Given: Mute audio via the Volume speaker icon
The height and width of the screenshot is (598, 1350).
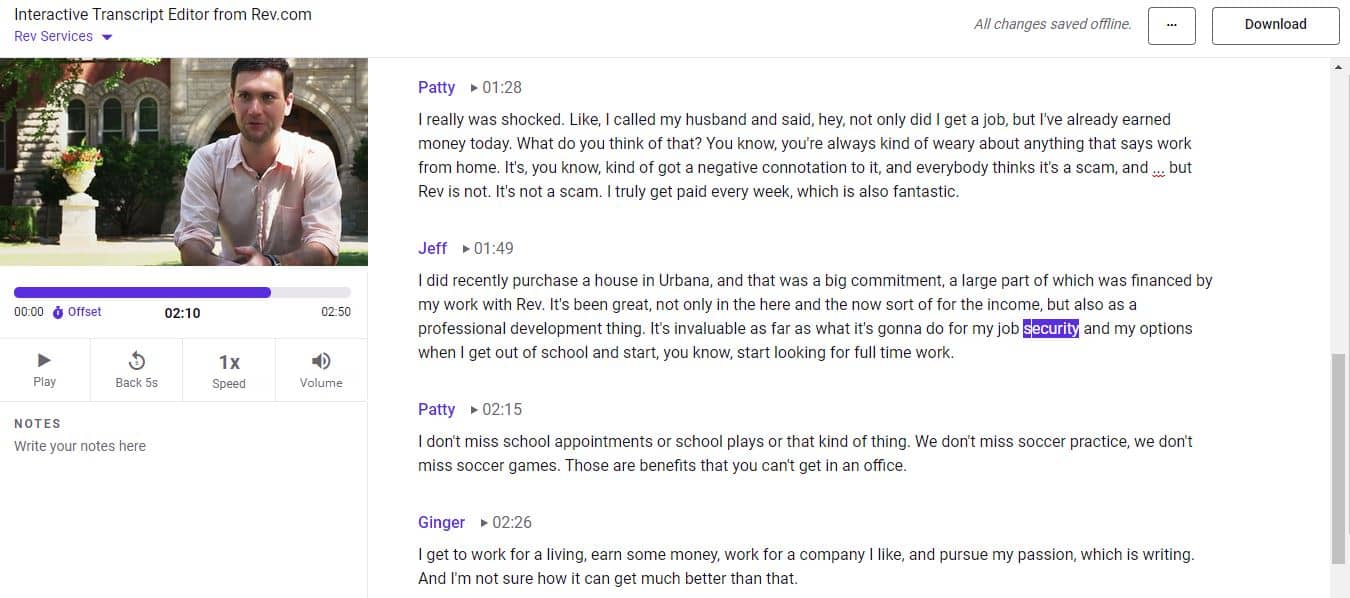Looking at the screenshot, I should (321, 361).
